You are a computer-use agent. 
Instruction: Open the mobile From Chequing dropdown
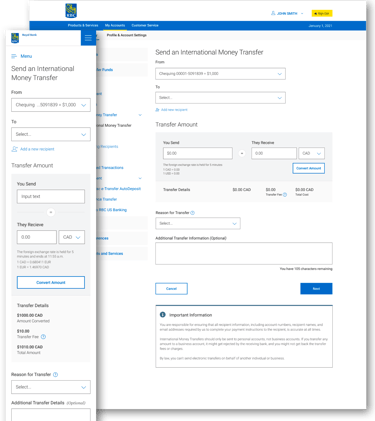(x=51, y=105)
